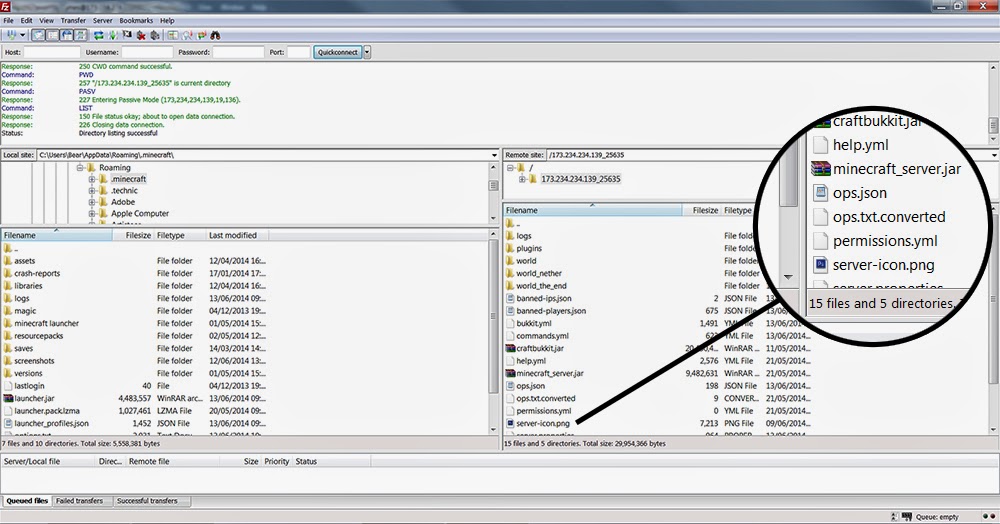This screenshot has height=524, width=1000.
Task: Toggle processing of the transfer queue
Action: pyautogui.click(x=113, y=36)
